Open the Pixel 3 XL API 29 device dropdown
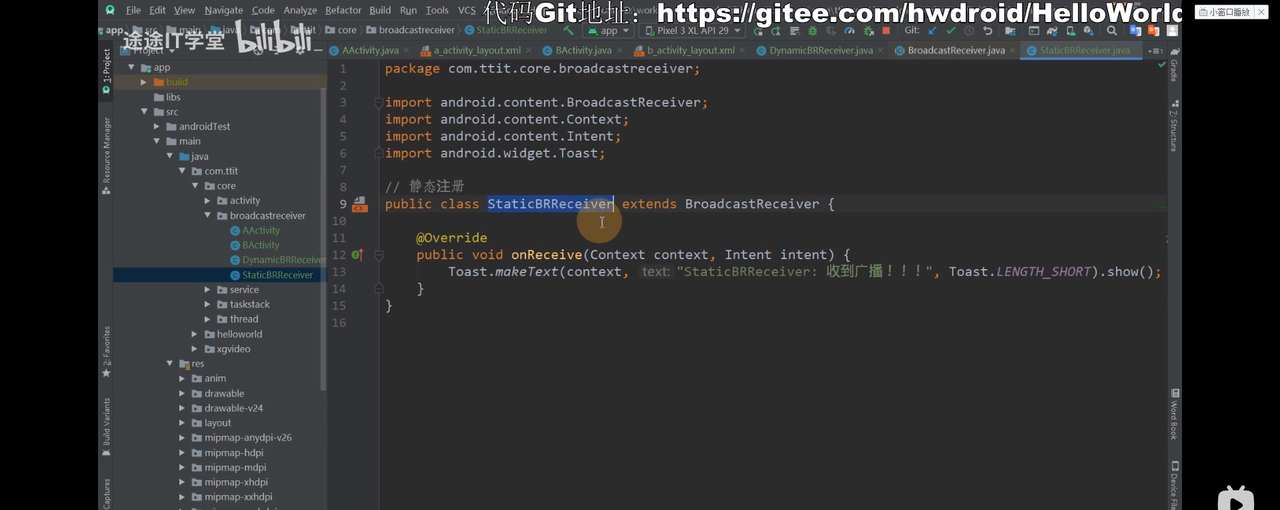This screenshot has height=510, width=1280. pos(692,31)
